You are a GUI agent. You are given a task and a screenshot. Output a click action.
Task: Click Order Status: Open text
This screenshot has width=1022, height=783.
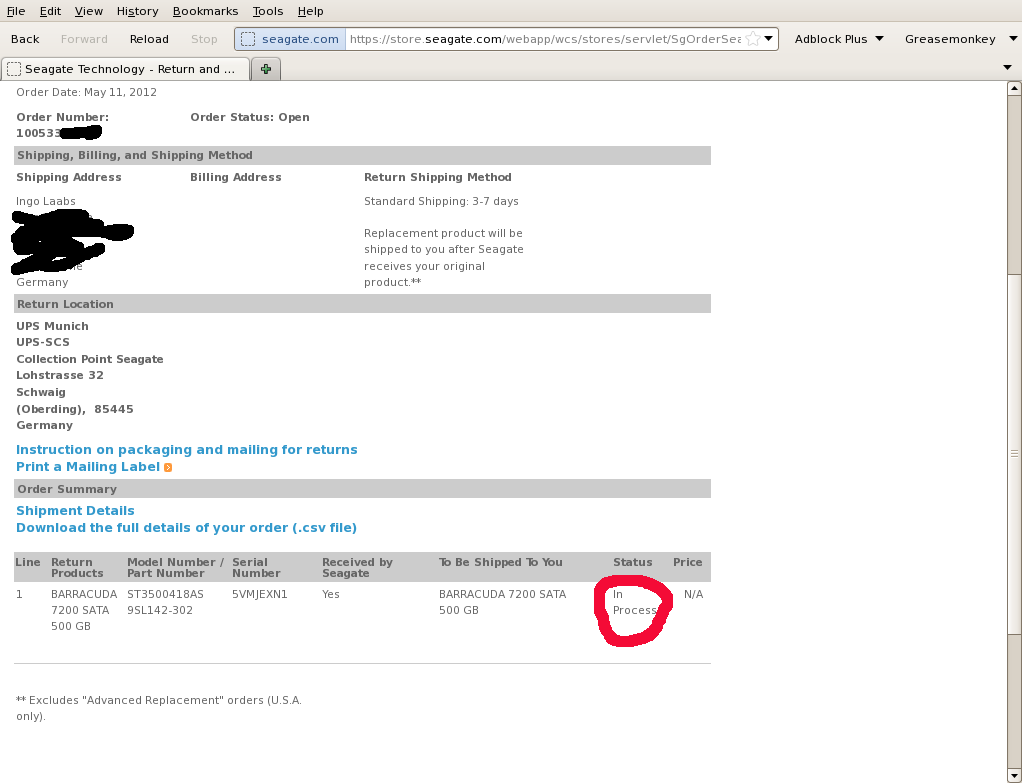coord(250,117)
